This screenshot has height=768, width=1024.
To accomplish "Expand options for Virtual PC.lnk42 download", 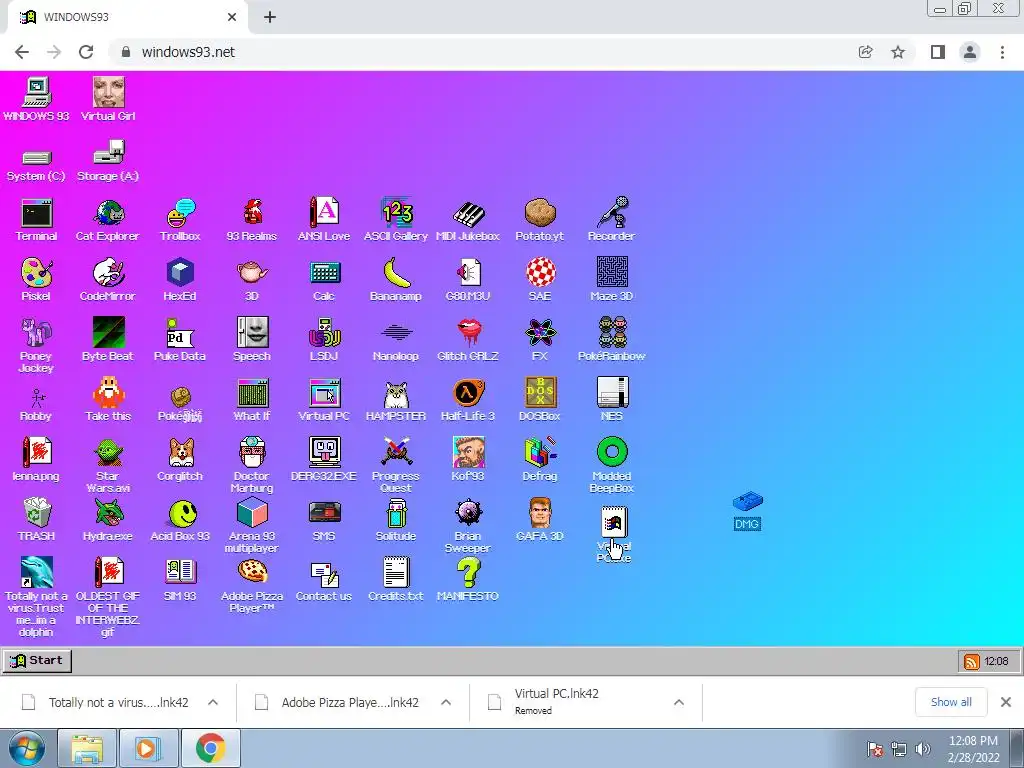I will [x=679, y=702].
